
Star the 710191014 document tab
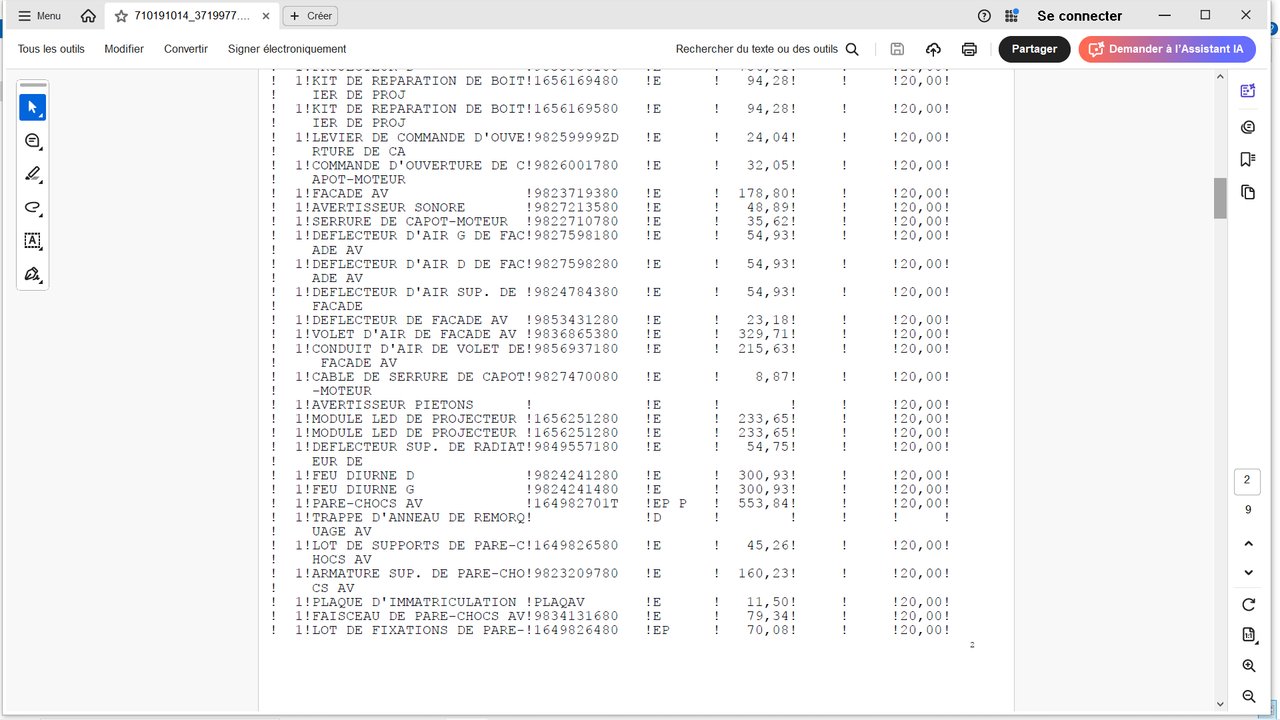pos(121,16)
